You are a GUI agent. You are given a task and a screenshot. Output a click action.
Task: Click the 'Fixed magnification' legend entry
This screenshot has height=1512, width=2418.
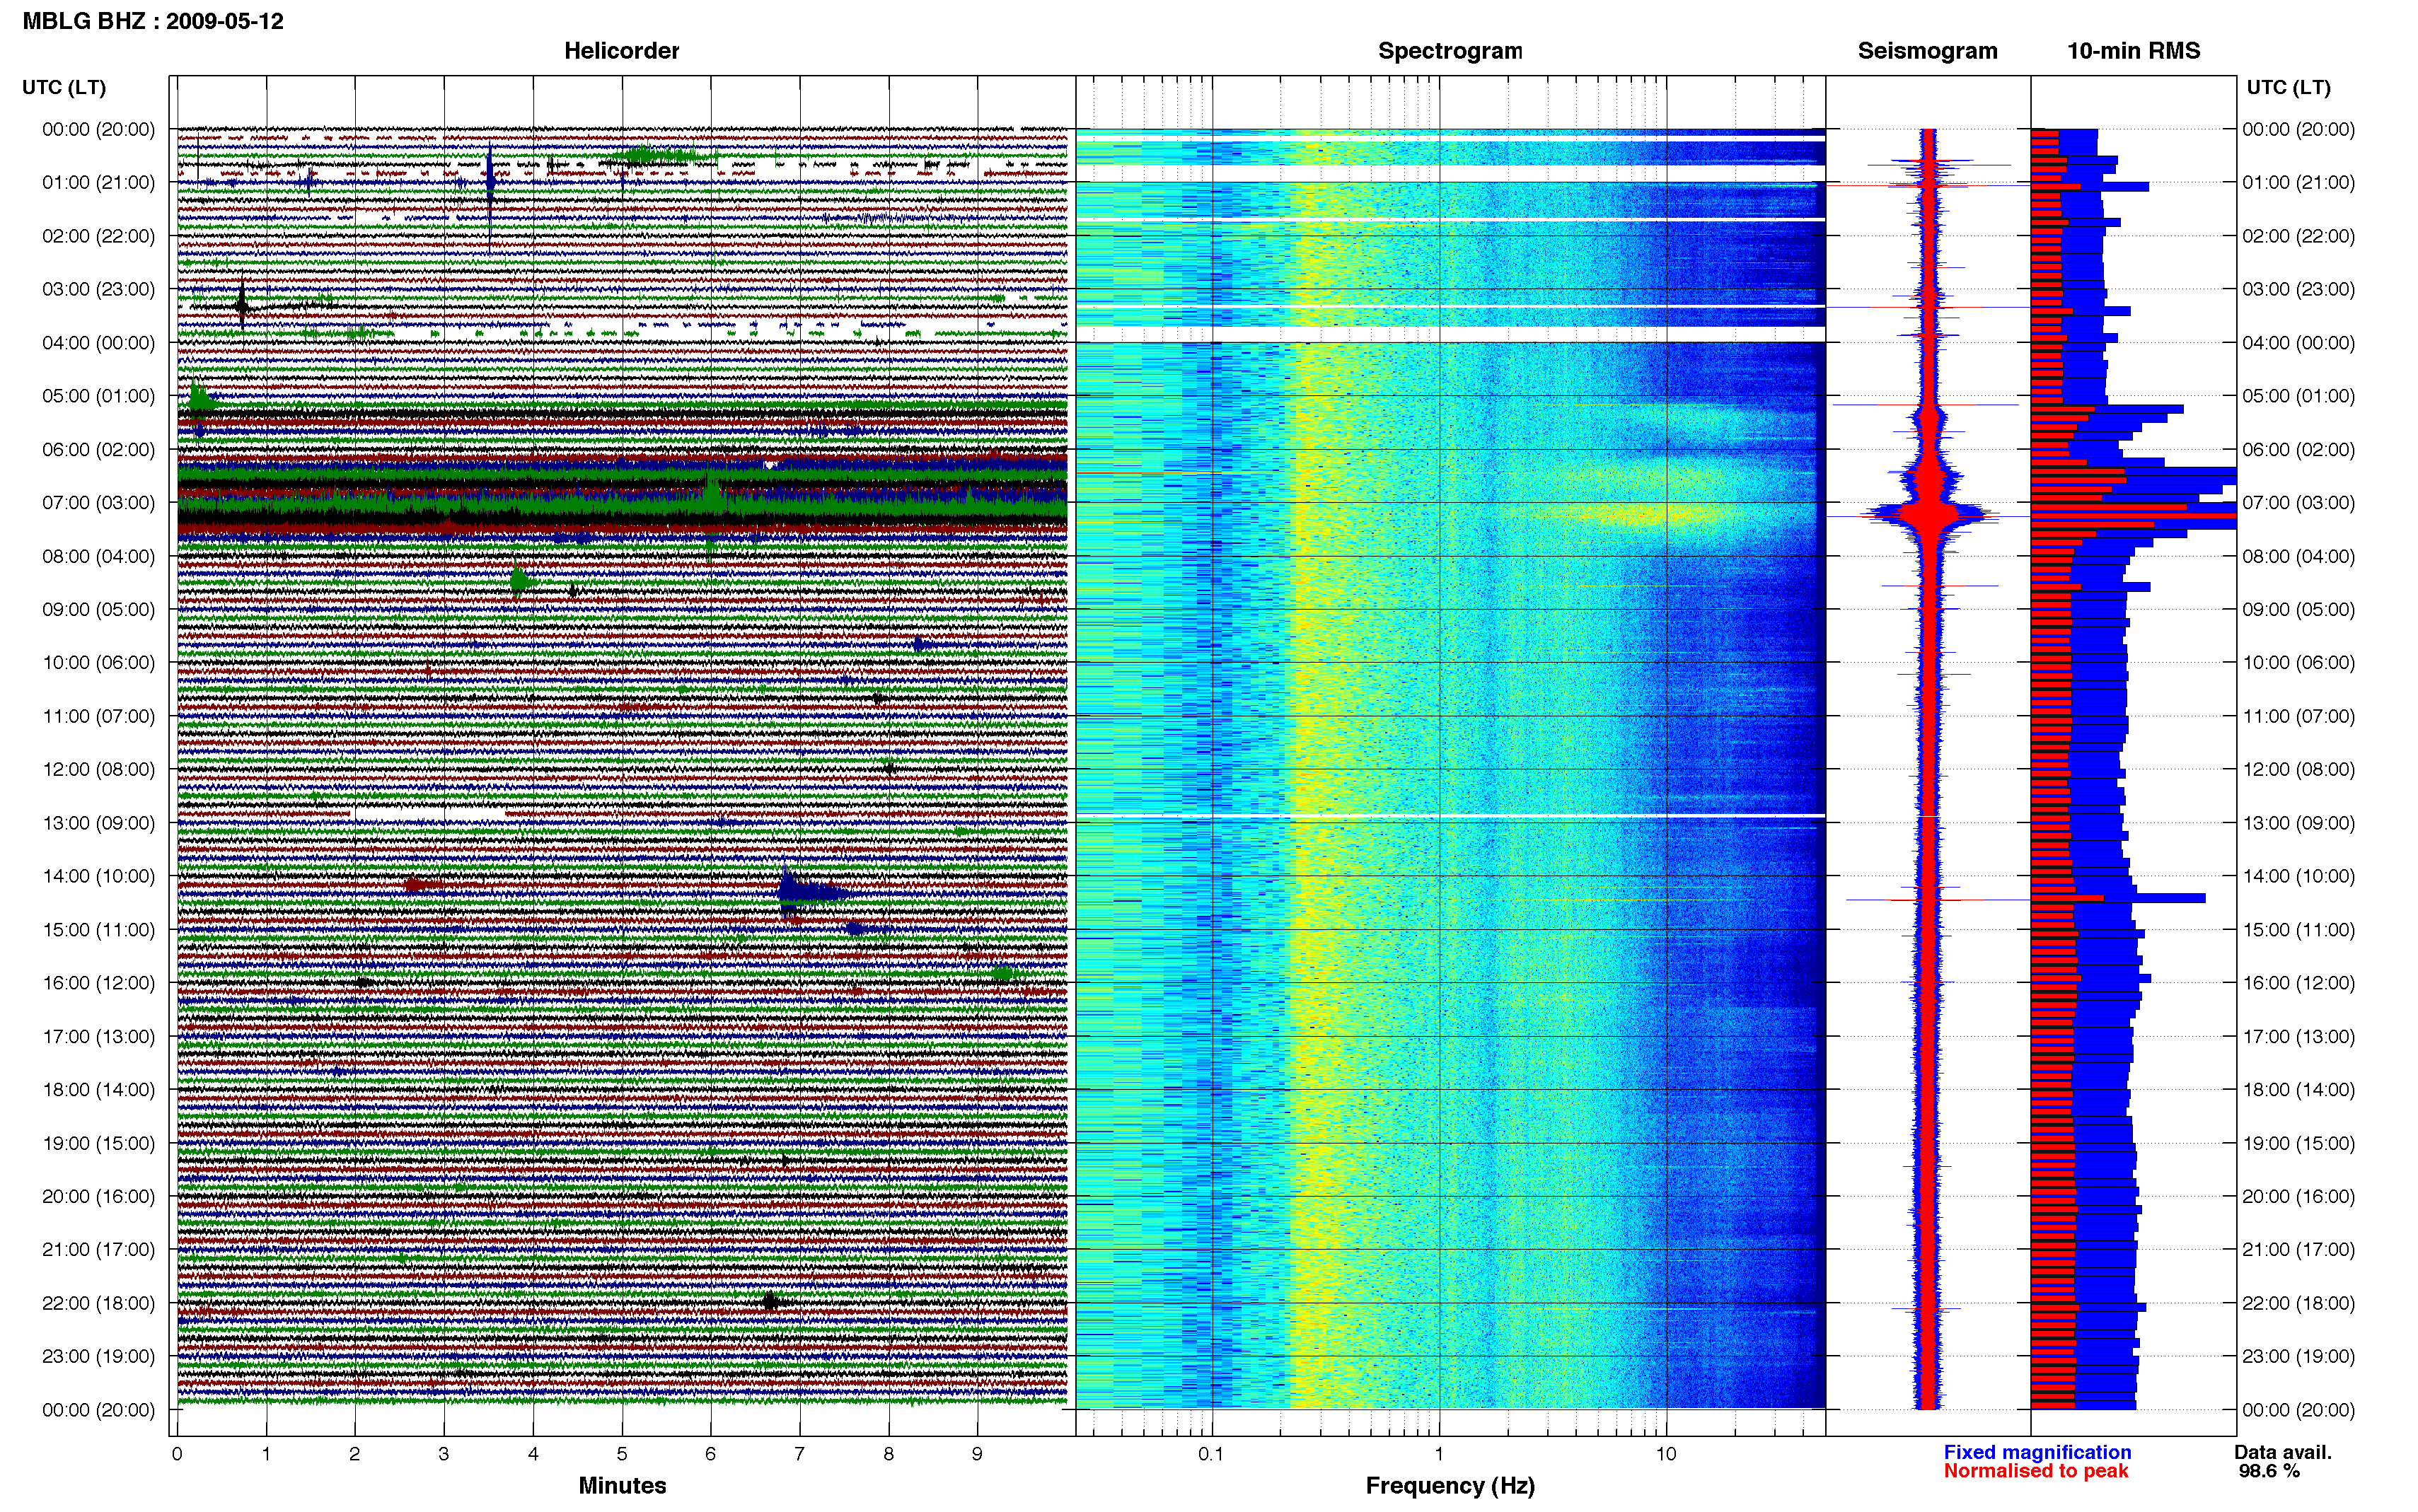pyautogui.click(x=2037, y=1452)
